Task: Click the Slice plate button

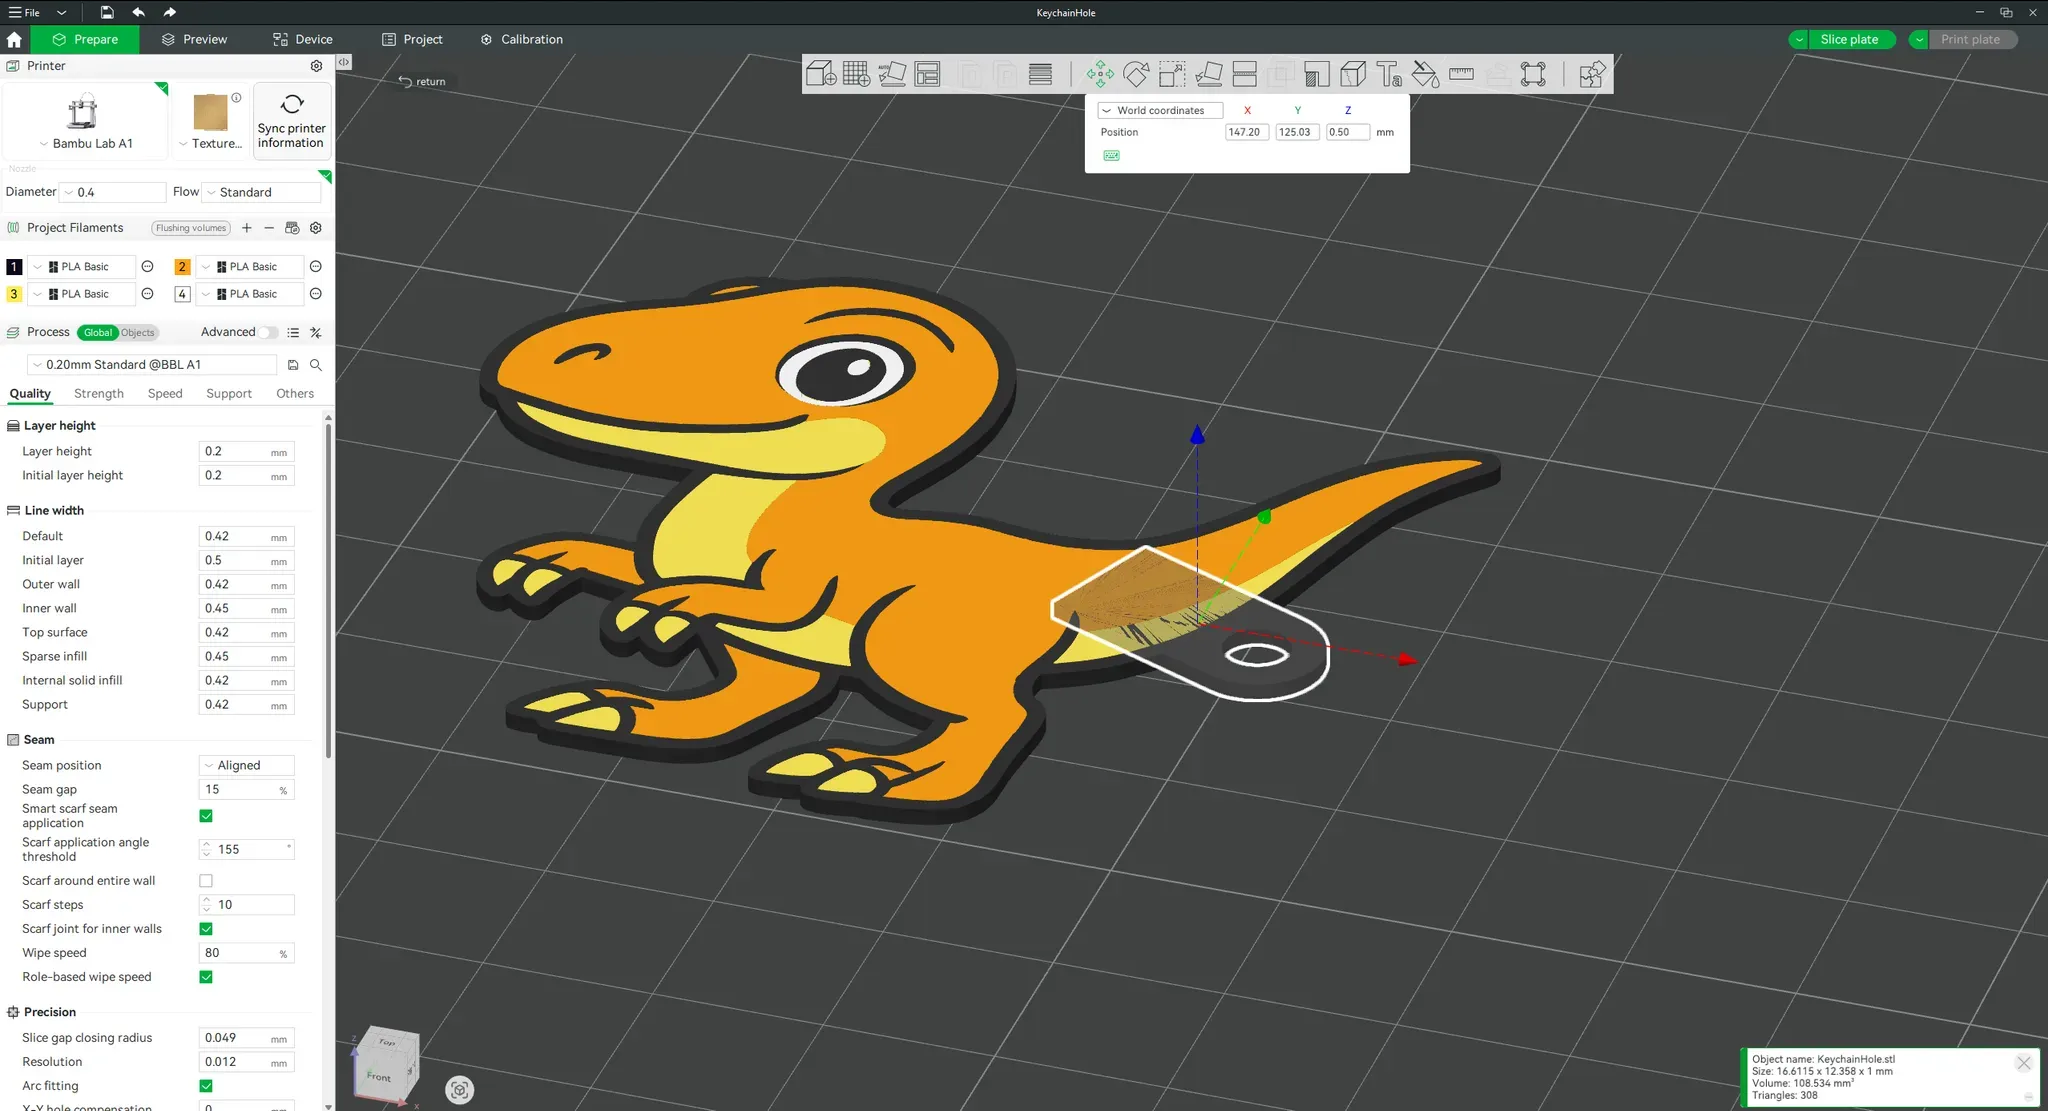Action: pyautogui.click(x=1849, y=39)
